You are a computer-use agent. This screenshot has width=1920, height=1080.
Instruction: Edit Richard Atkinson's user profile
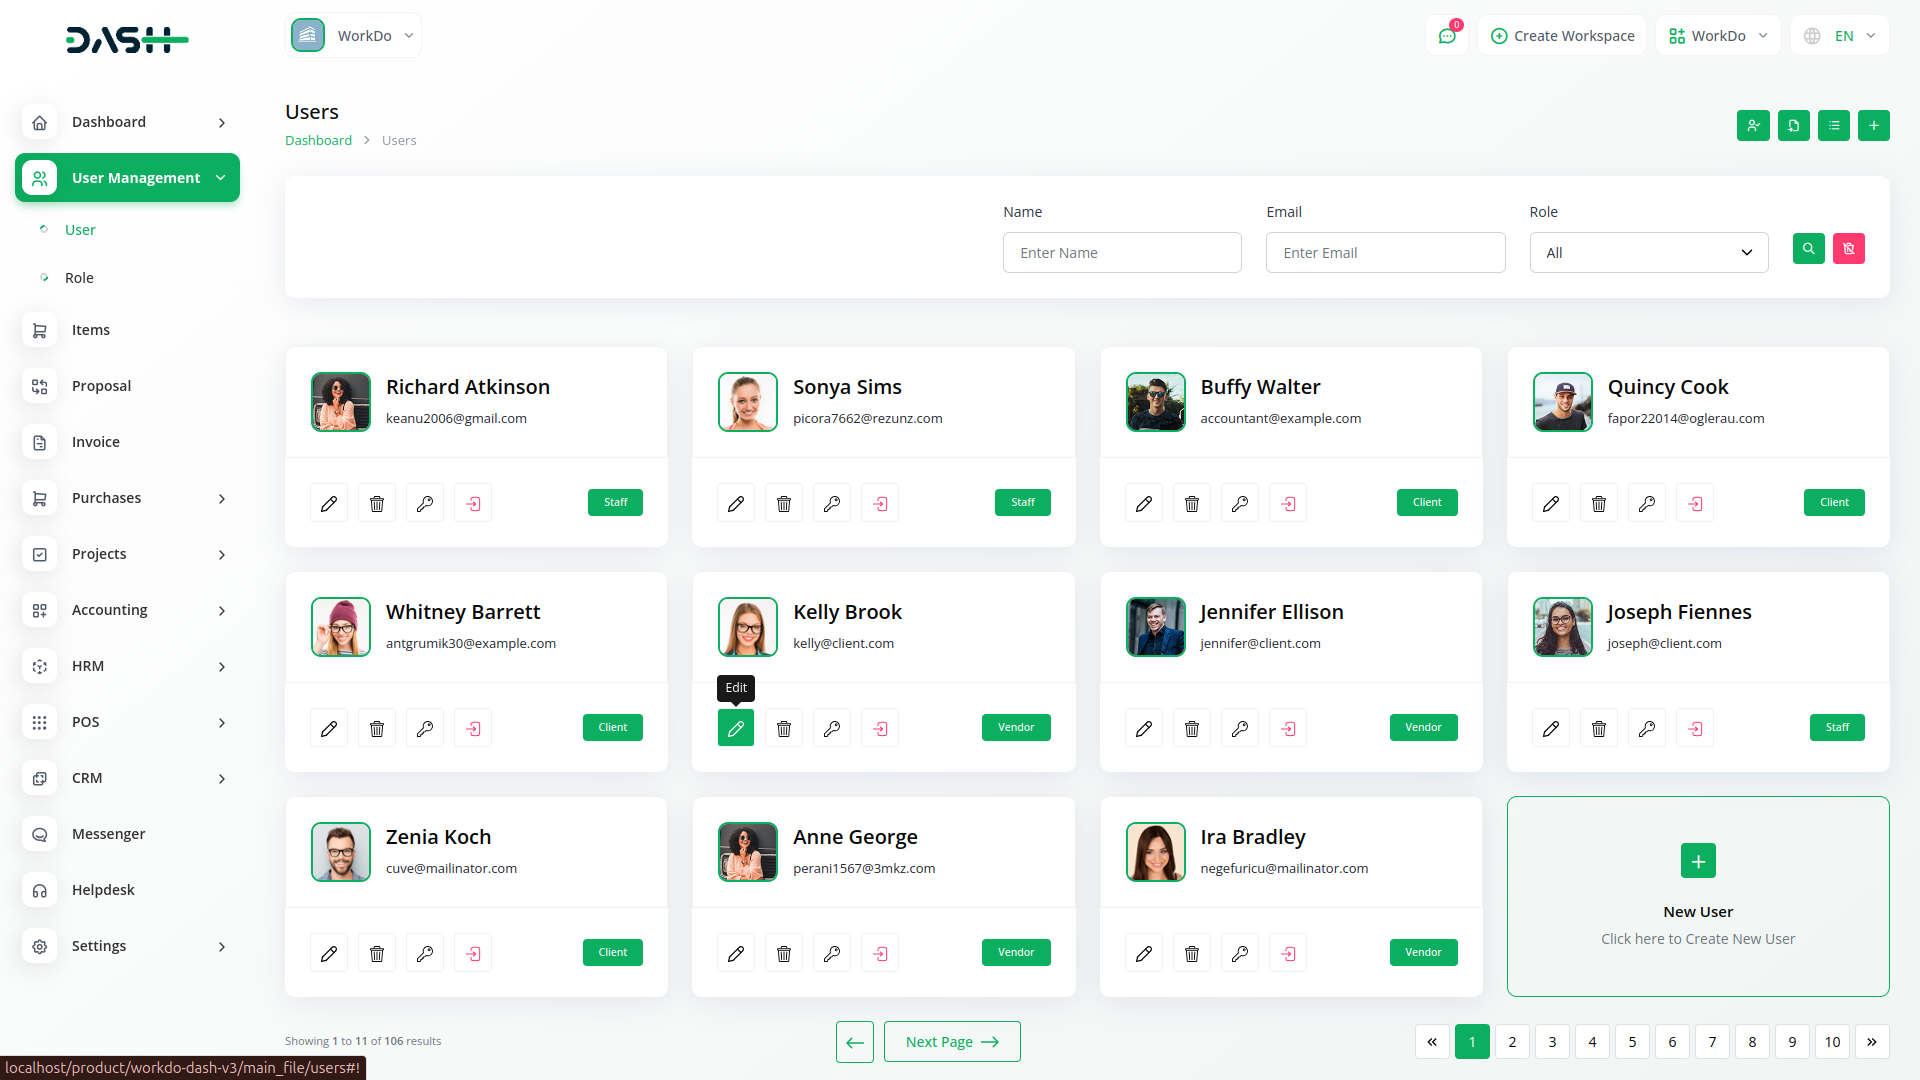click(328, 503)
